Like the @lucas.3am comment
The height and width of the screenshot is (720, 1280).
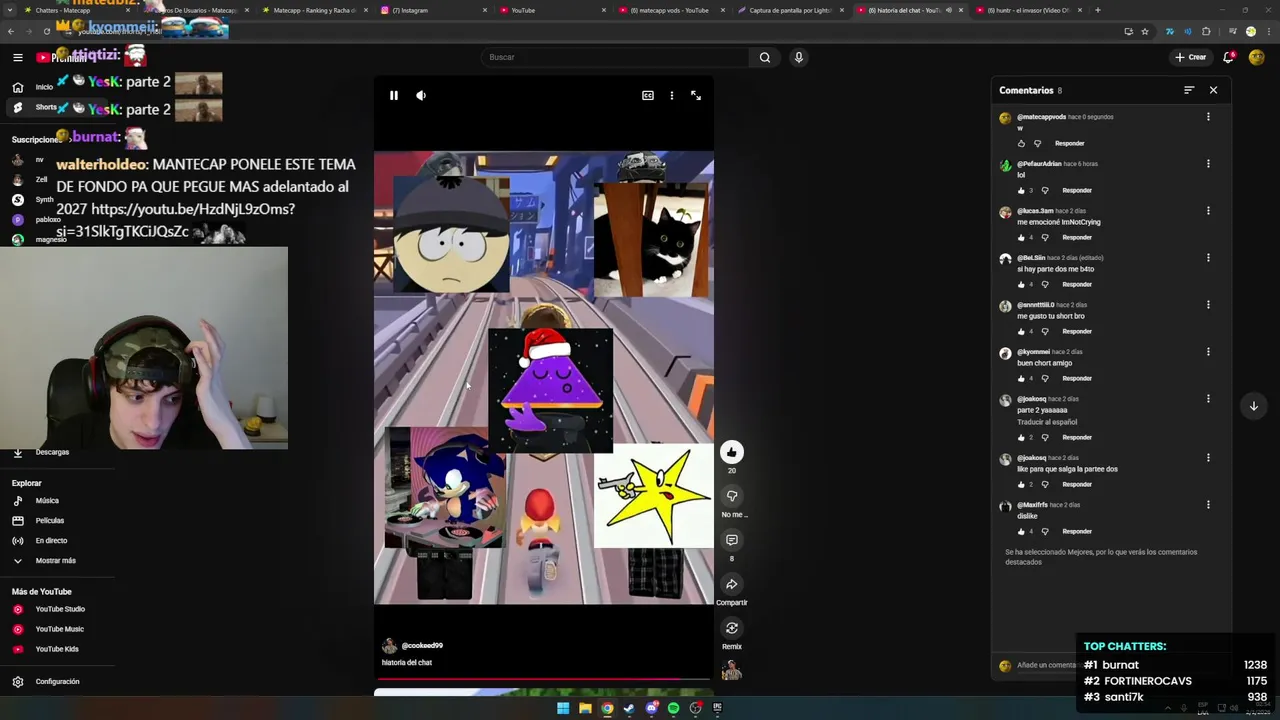pyautogui.click(x=1021, y=237)
